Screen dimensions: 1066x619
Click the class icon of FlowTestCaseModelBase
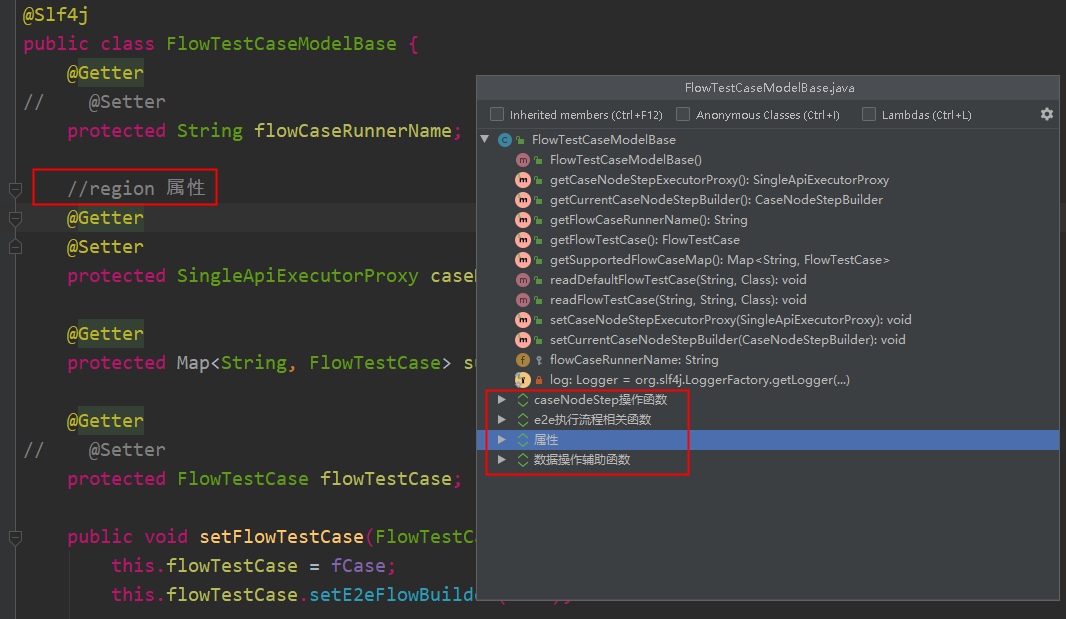coord(504,139)
